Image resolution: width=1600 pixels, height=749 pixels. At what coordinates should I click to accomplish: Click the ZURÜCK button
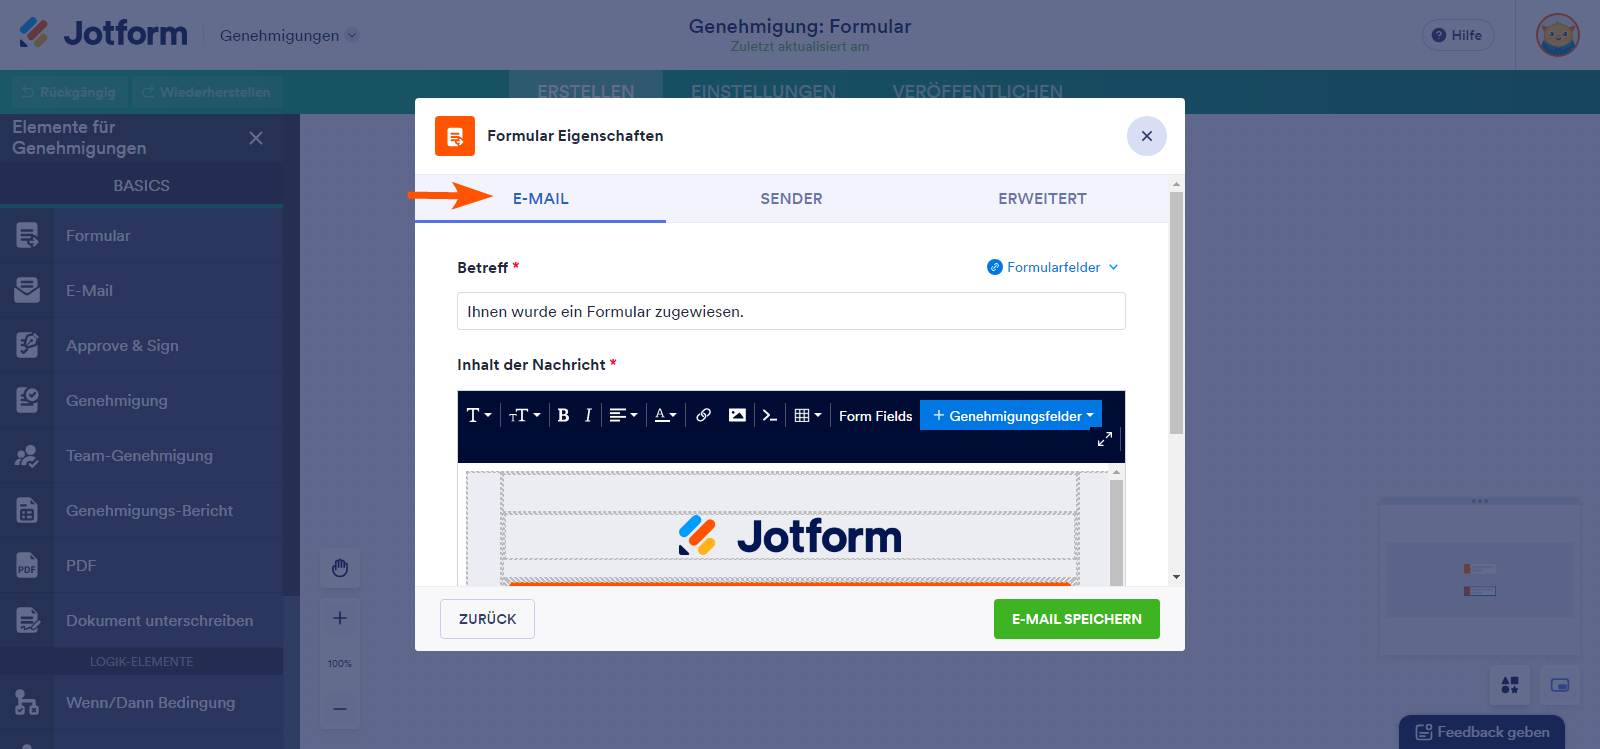[487, 619]
